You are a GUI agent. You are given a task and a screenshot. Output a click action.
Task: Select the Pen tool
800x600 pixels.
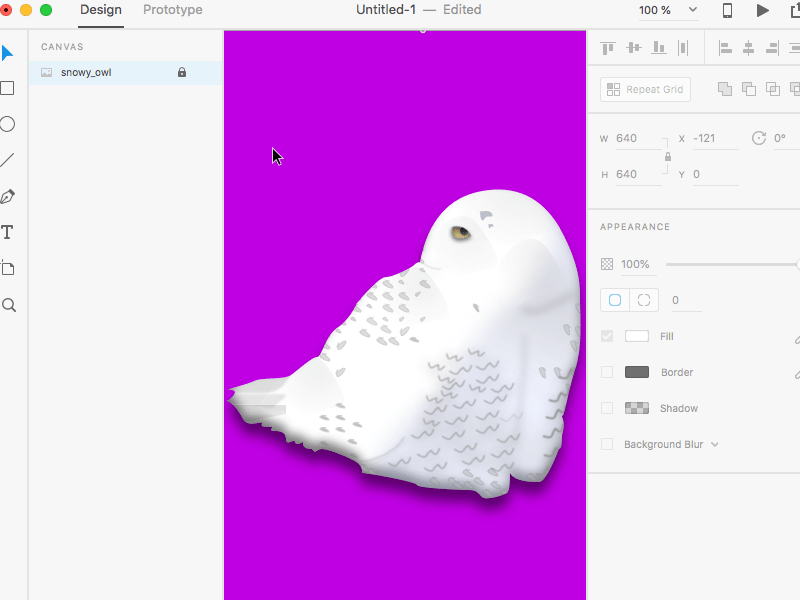8,196
